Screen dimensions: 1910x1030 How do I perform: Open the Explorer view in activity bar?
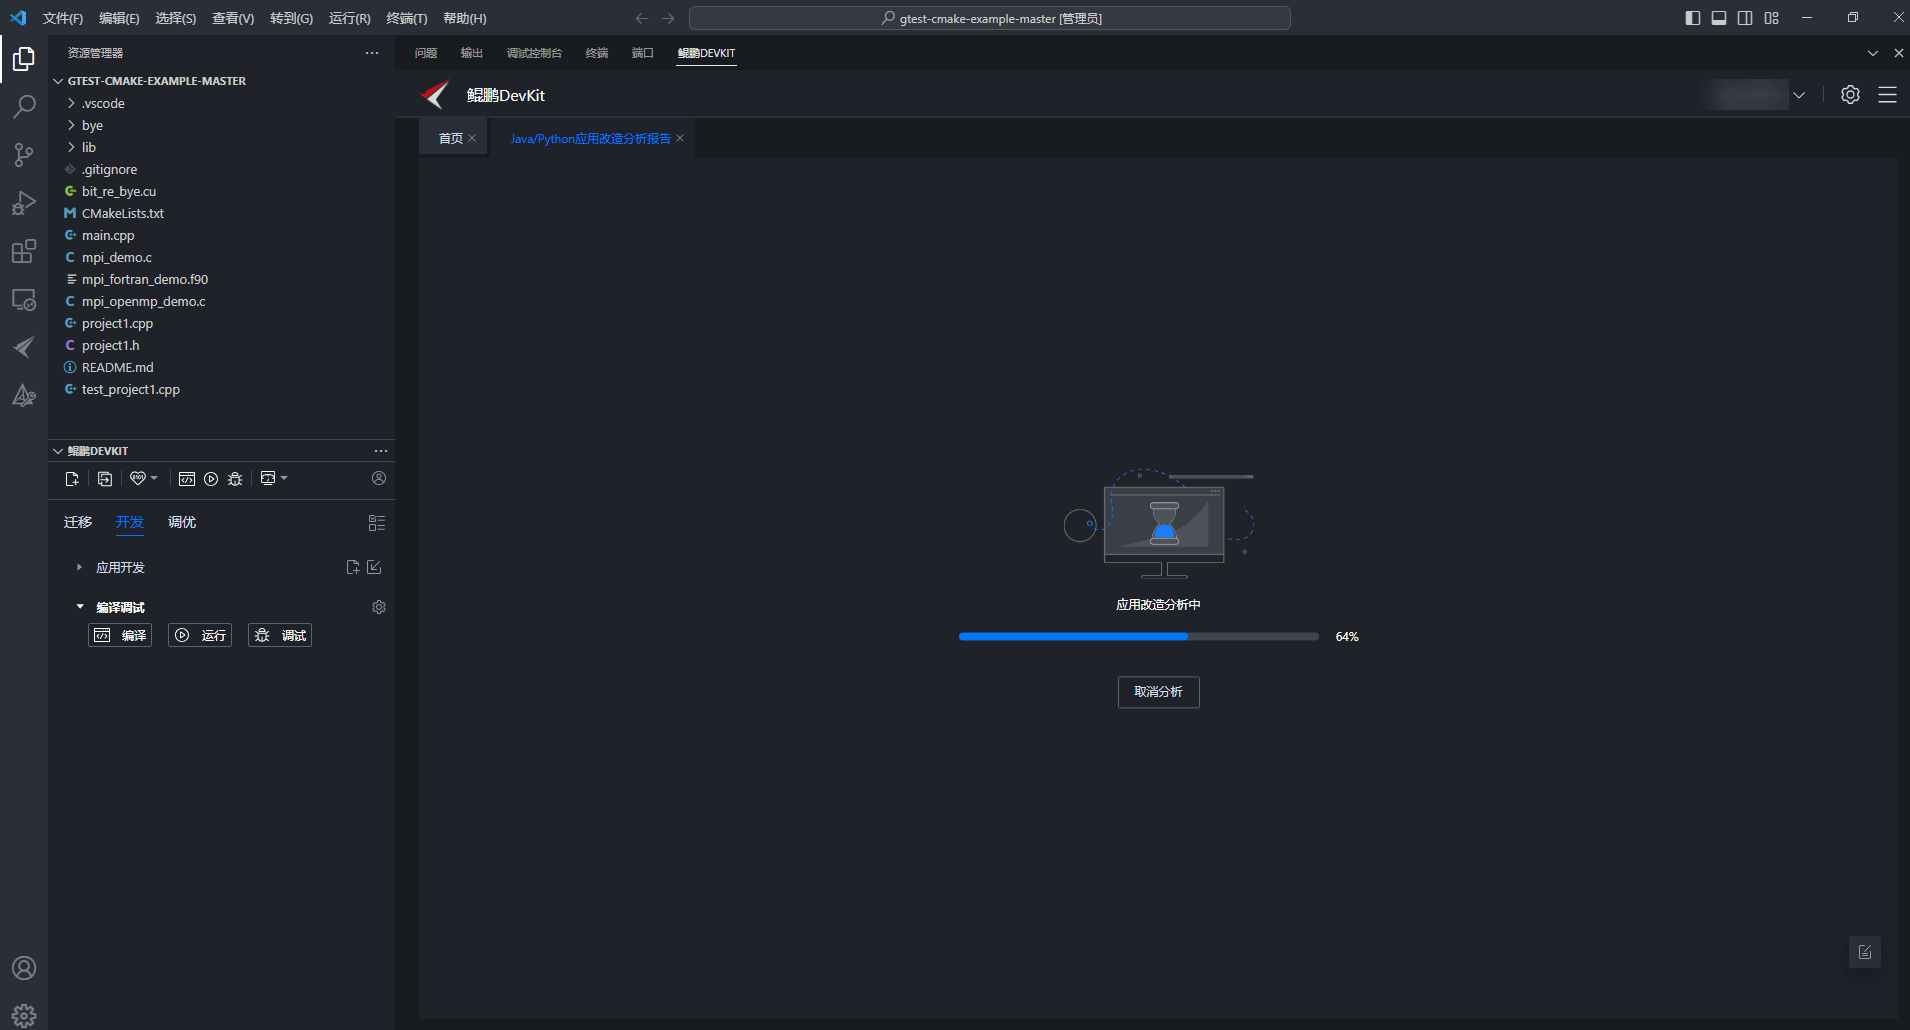pyautogui.click(x=24, y=59)
